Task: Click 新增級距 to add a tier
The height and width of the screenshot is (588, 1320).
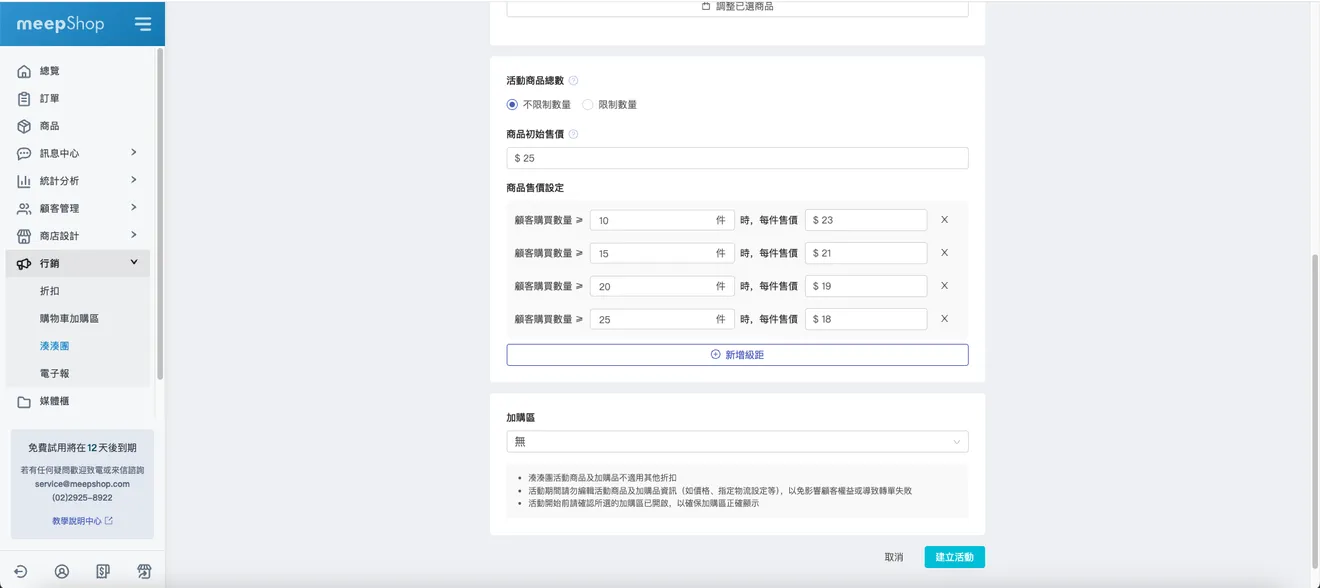Action: click(737, 355)
